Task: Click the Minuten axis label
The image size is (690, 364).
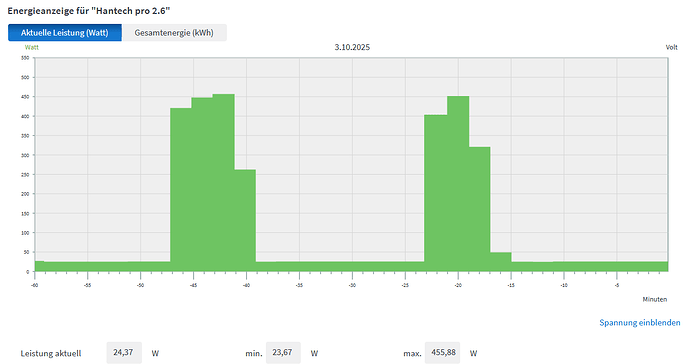Action: [655, 299]
